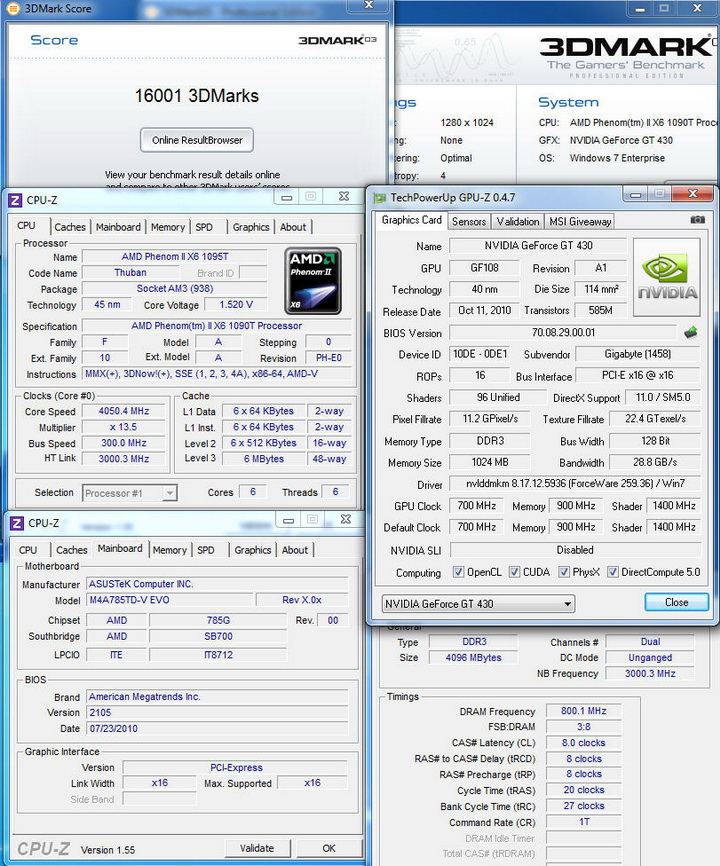Open the About tab in lower CPU-Z
Screen dimensions: 720x866
tap(295, 550)
